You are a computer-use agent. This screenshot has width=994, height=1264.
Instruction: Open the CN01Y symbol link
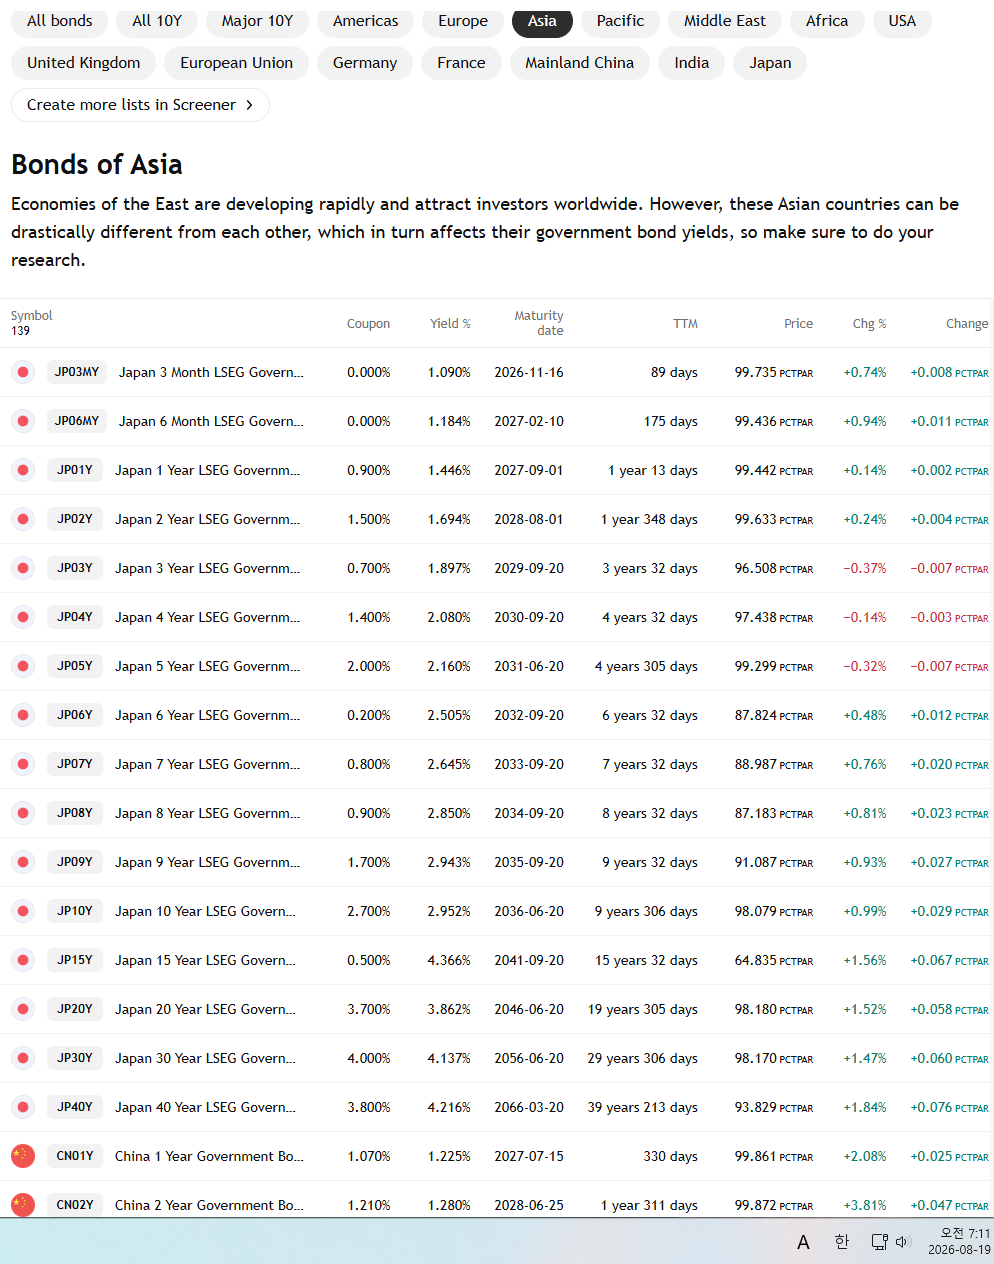pos(75,1156)
